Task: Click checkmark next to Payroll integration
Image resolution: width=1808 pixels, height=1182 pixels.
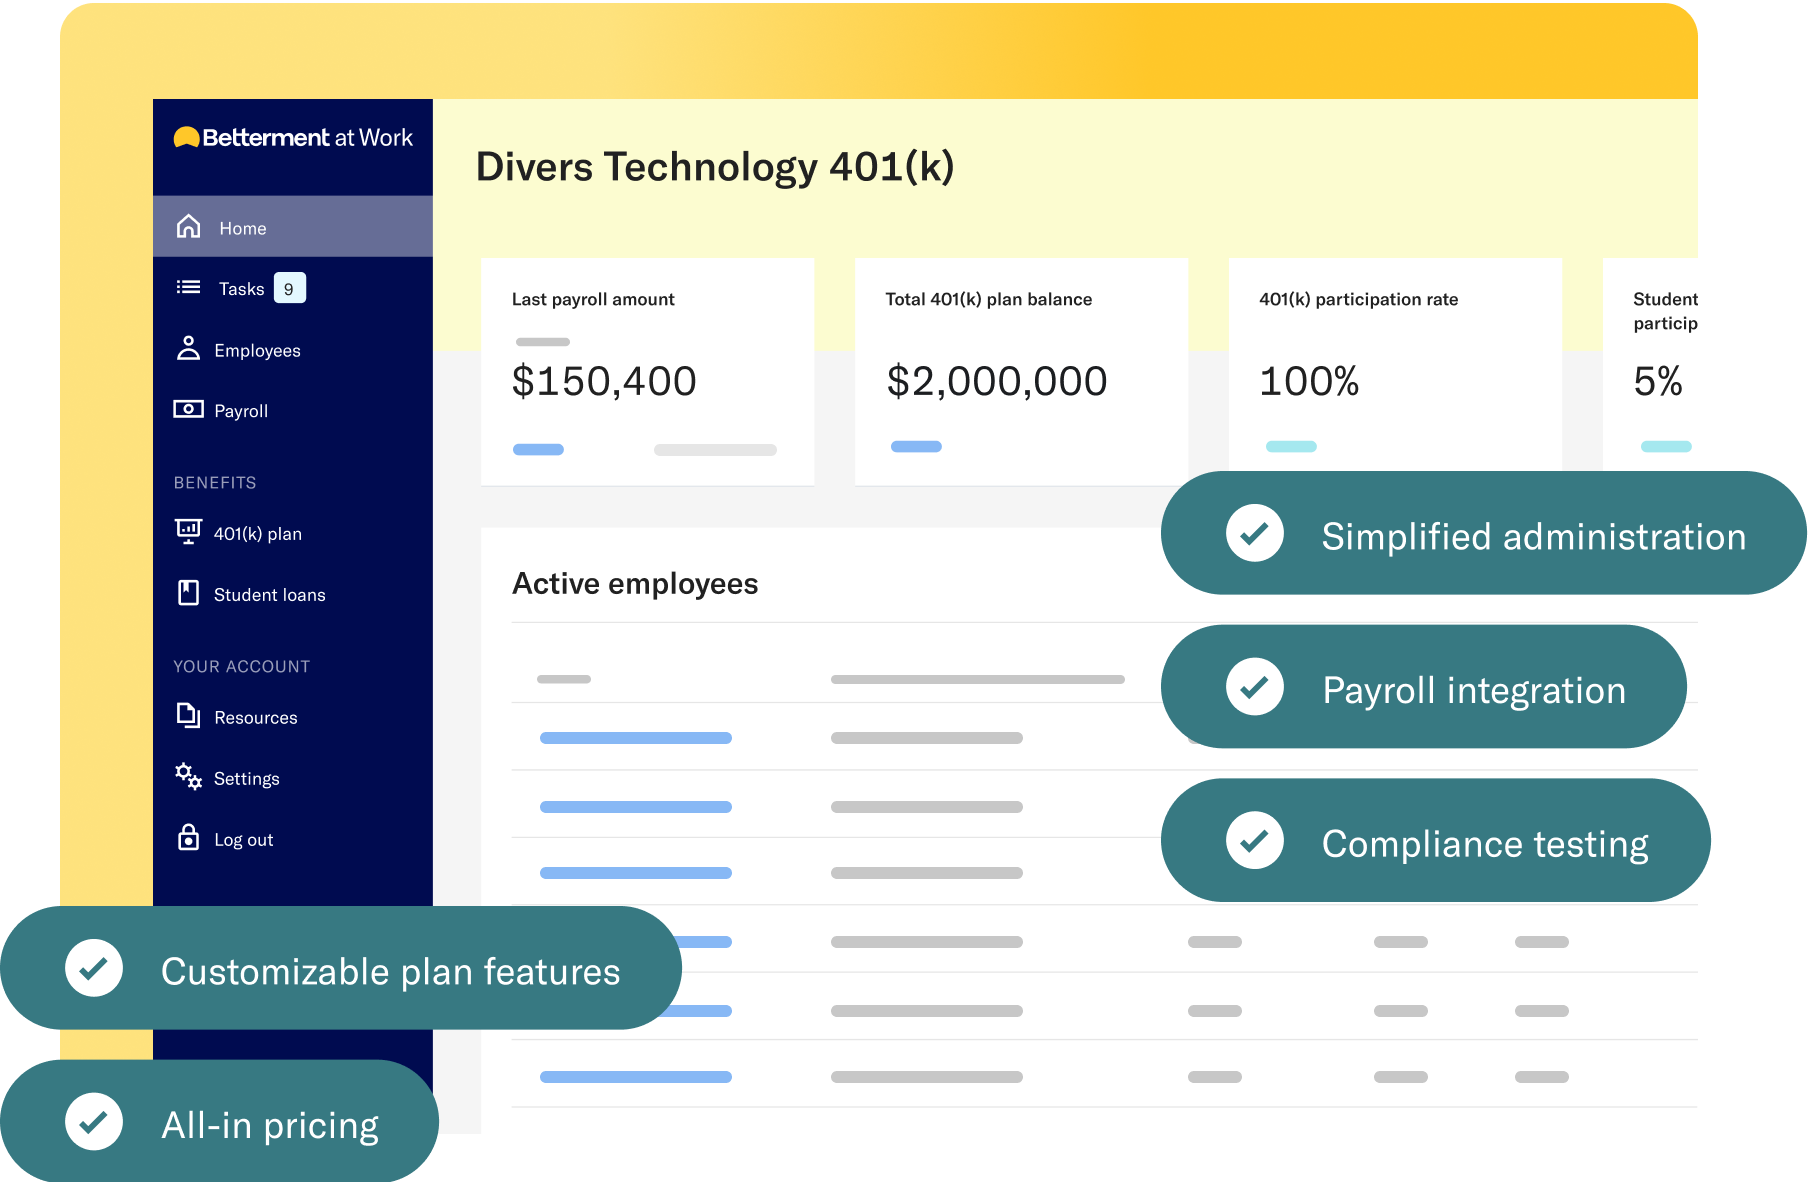Action: pos(1255,687)
